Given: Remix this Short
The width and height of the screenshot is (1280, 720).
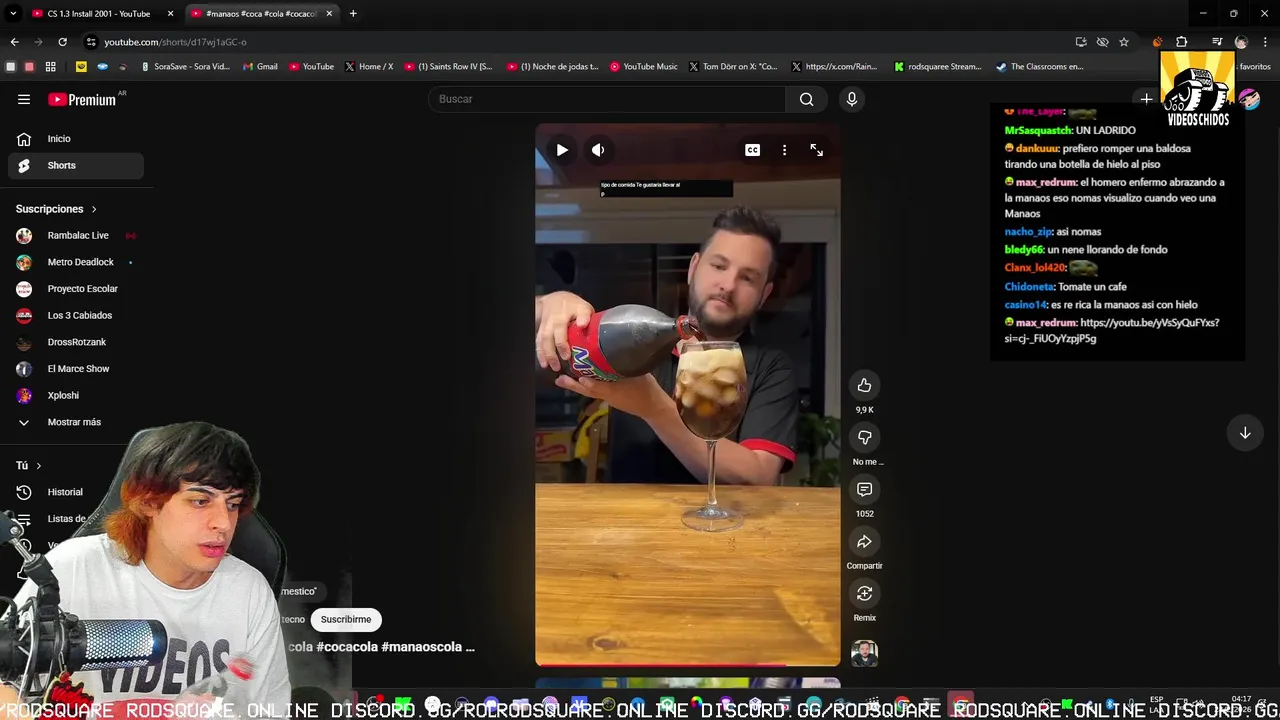Looking at the screenshot, I should [864, 593].
